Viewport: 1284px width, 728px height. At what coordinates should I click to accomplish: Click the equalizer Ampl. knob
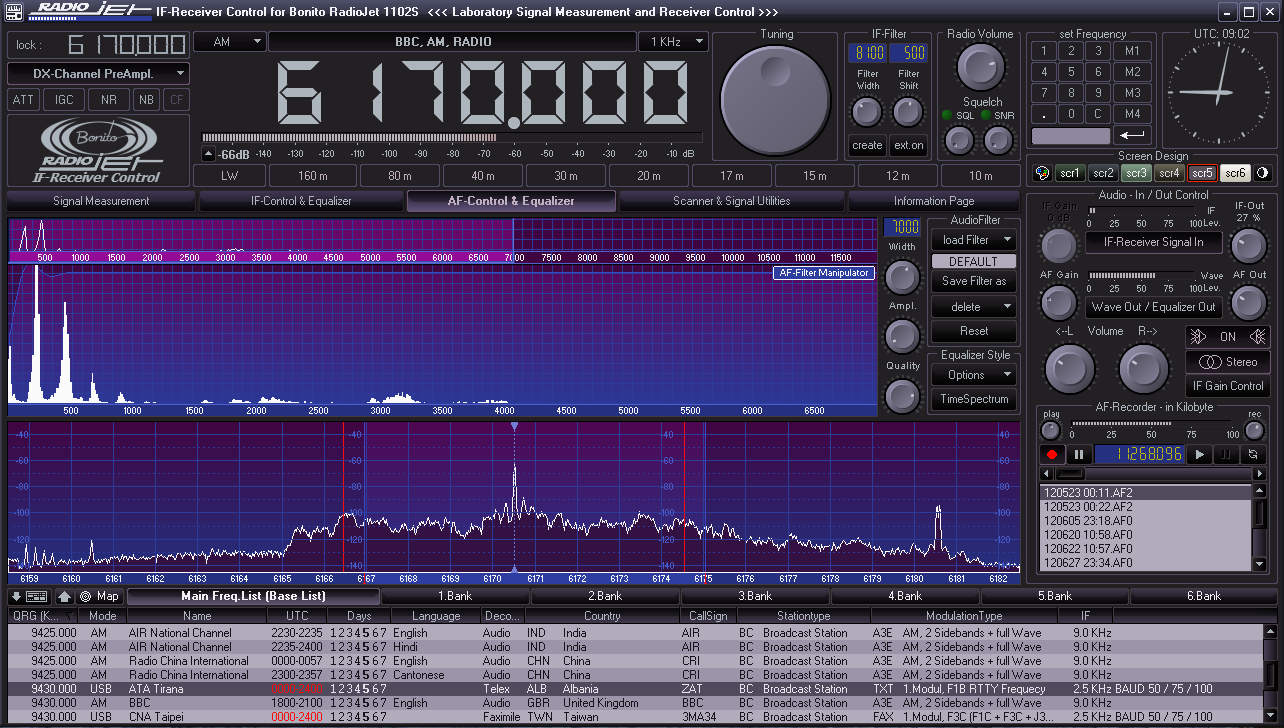pyautogui.click(x=902, y=337)
